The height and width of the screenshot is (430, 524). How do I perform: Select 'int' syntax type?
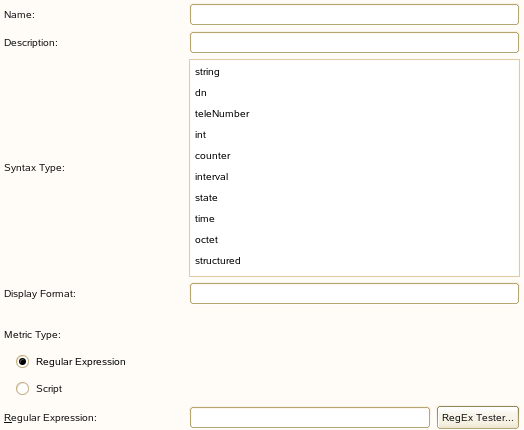coord(354,135)
